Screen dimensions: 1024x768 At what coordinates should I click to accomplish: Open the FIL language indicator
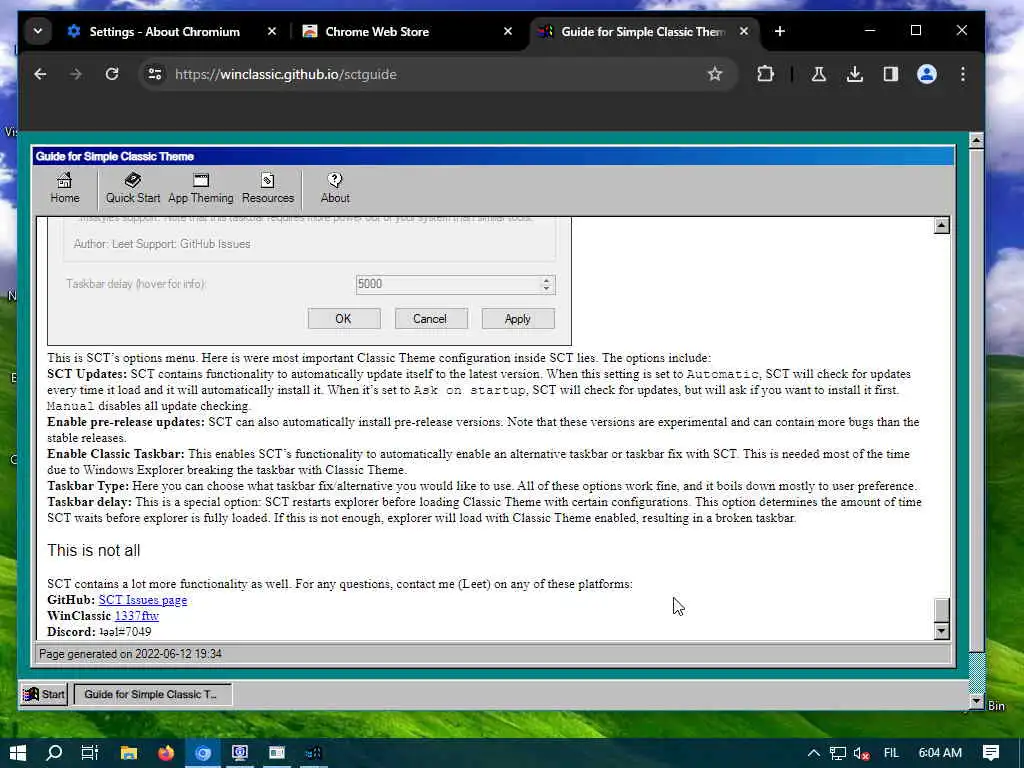[x=891, y=753]
